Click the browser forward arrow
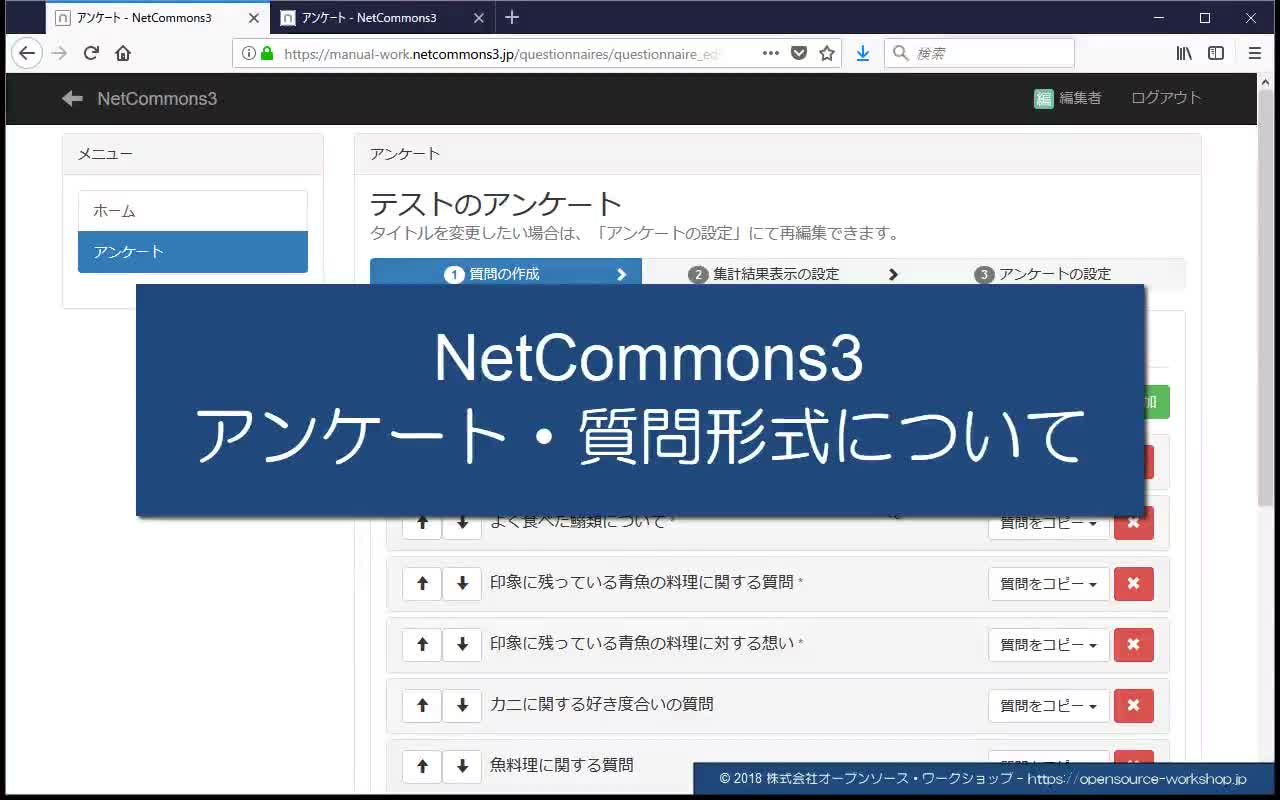 (x=59, y=54)
